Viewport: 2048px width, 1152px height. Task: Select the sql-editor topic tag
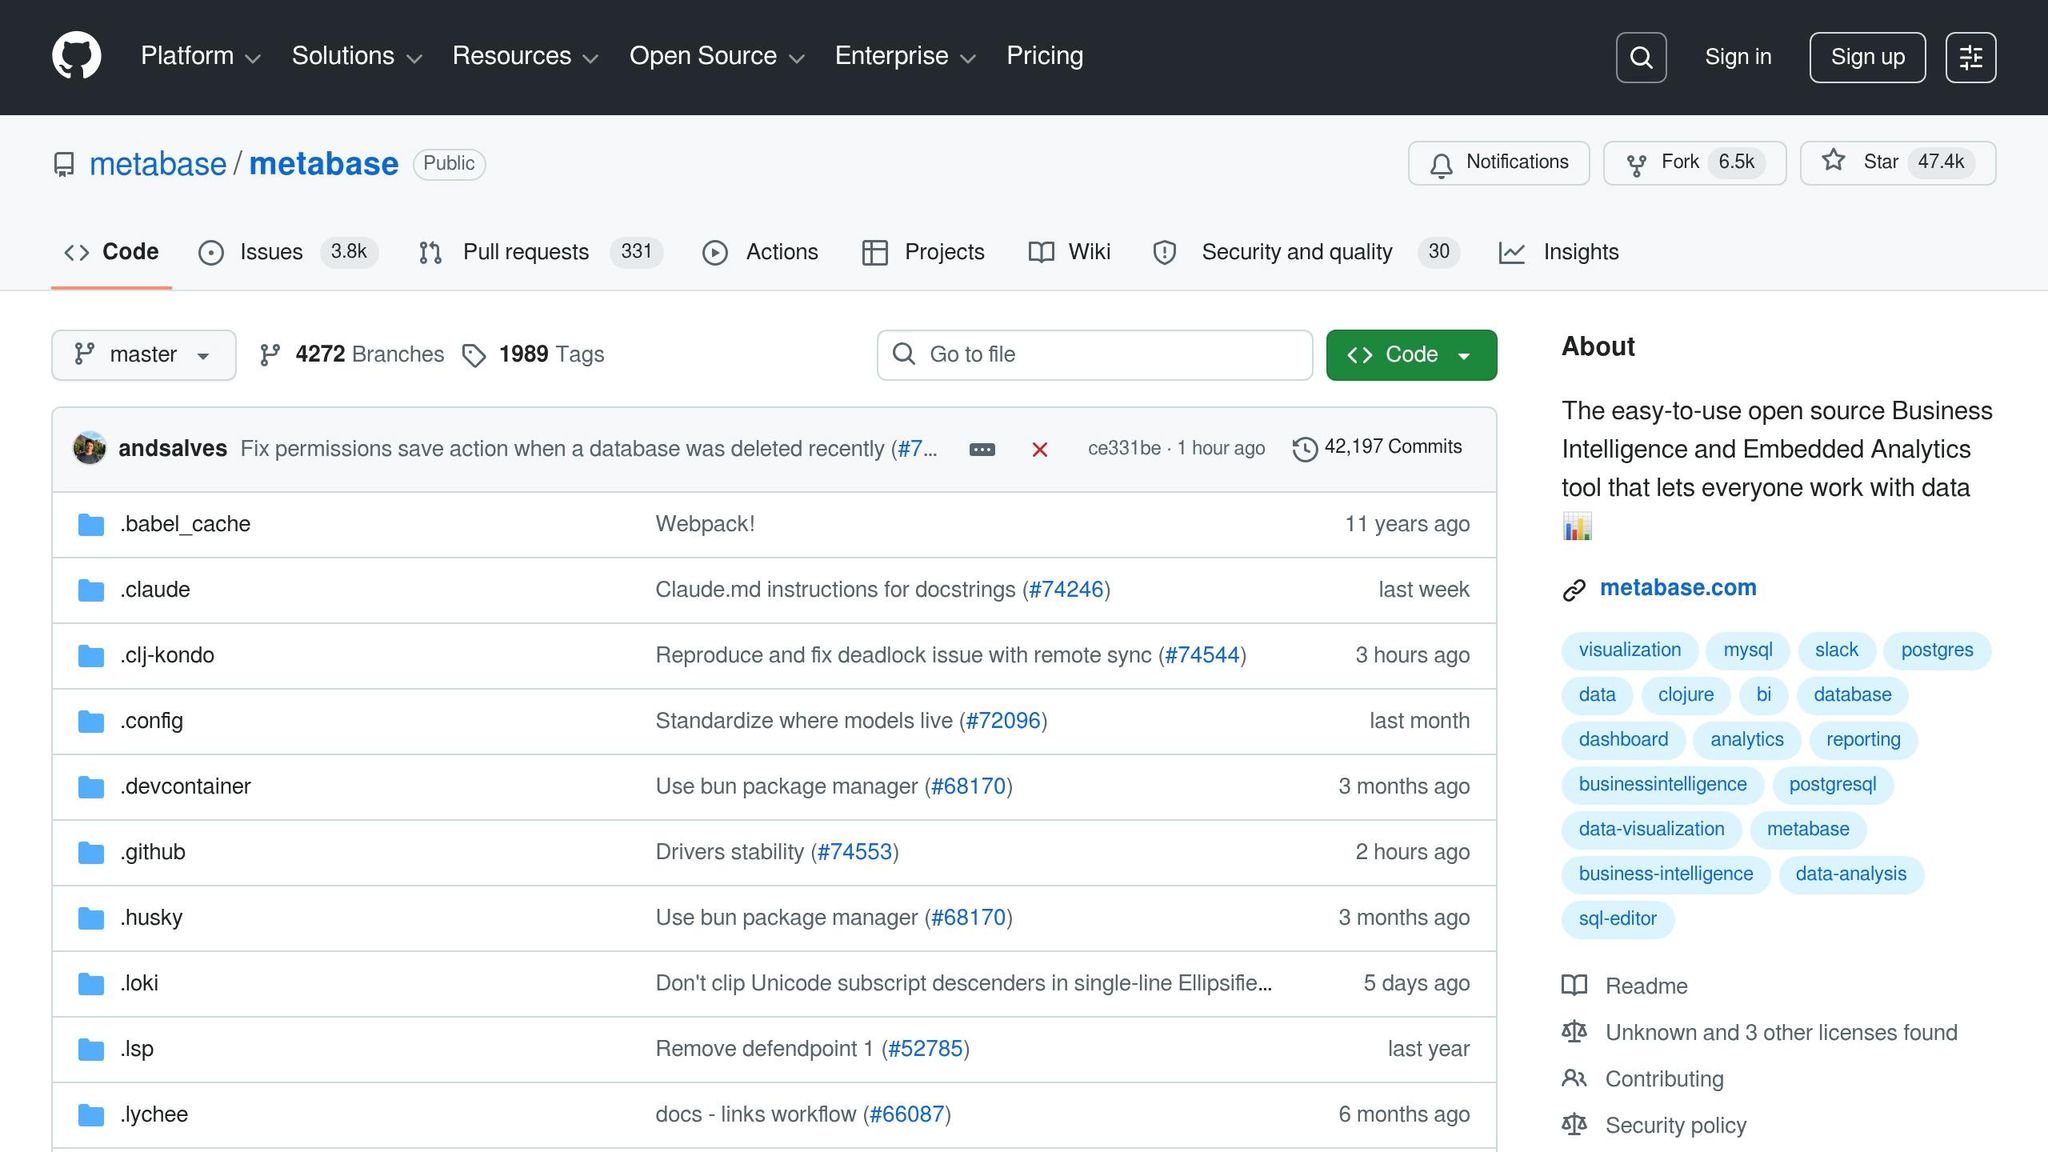1618,919
